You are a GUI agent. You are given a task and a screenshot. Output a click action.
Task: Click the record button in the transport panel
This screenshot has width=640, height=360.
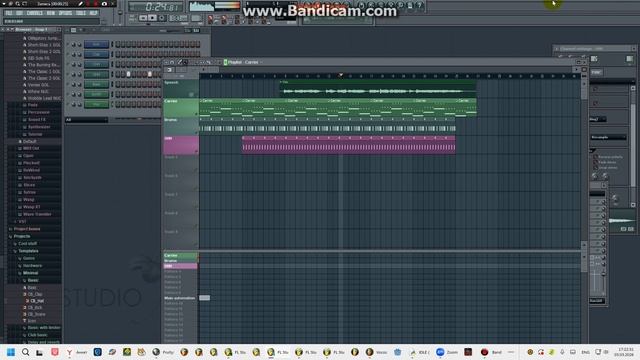click(x=162, y=18)
